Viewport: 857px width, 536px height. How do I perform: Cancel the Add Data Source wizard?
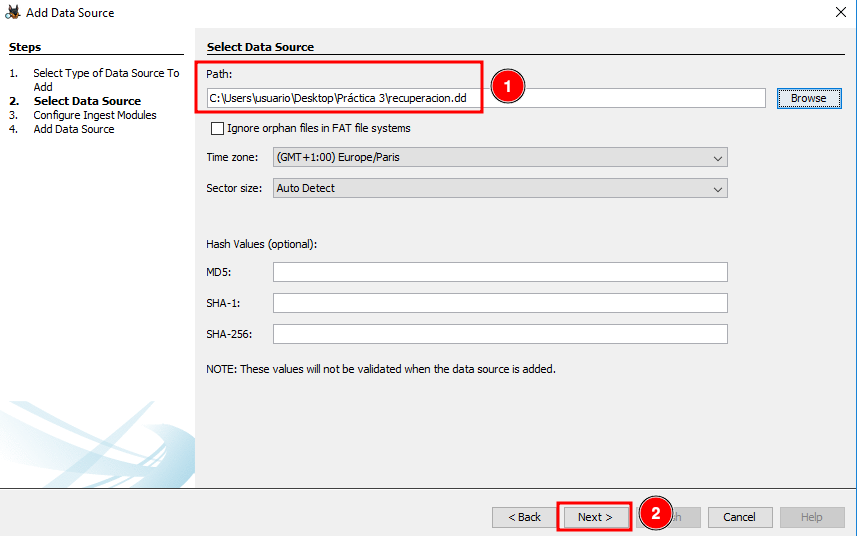739,517
